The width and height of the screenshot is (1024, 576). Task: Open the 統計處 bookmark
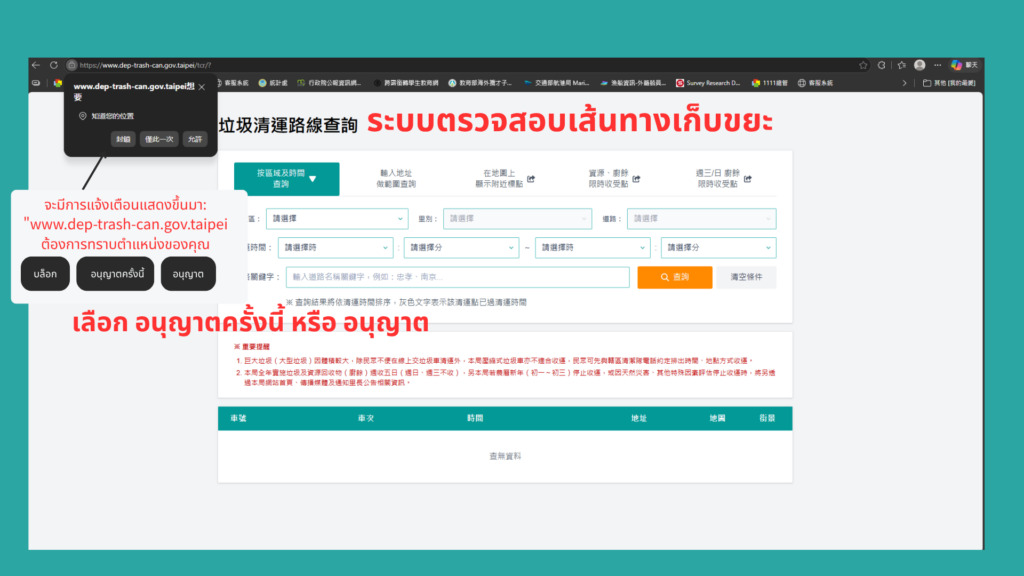coord(273,83)
